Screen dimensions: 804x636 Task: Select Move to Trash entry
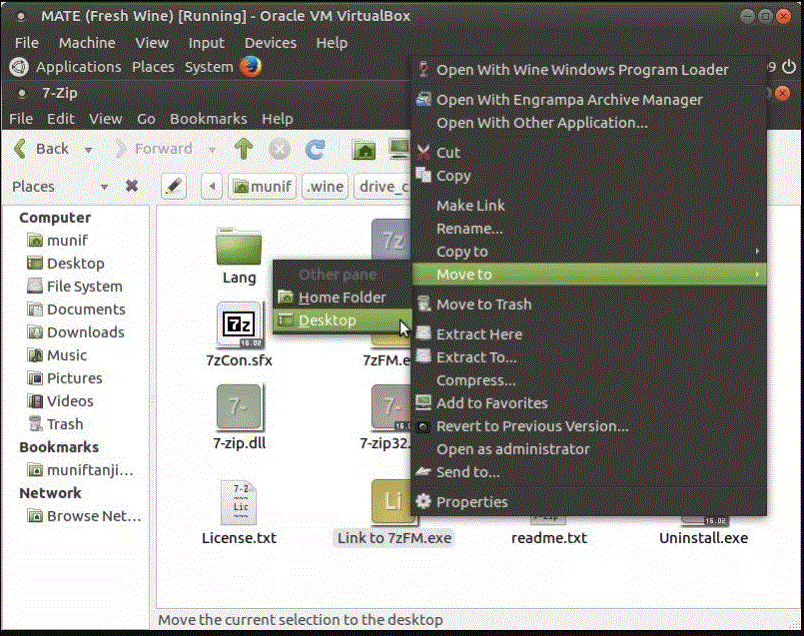pos(589,304)
